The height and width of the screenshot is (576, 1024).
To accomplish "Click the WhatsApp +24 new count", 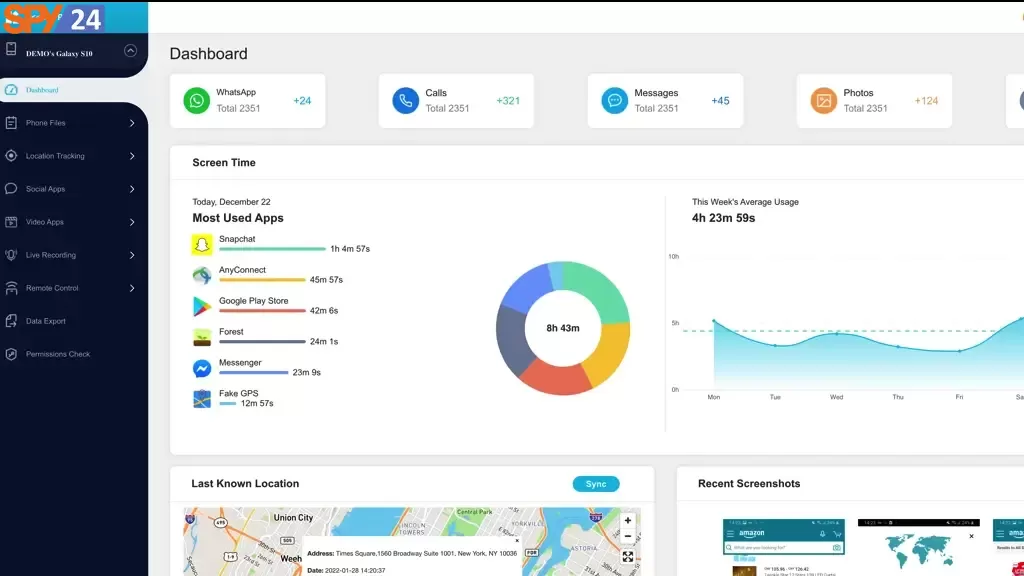I will click(302, 101).
